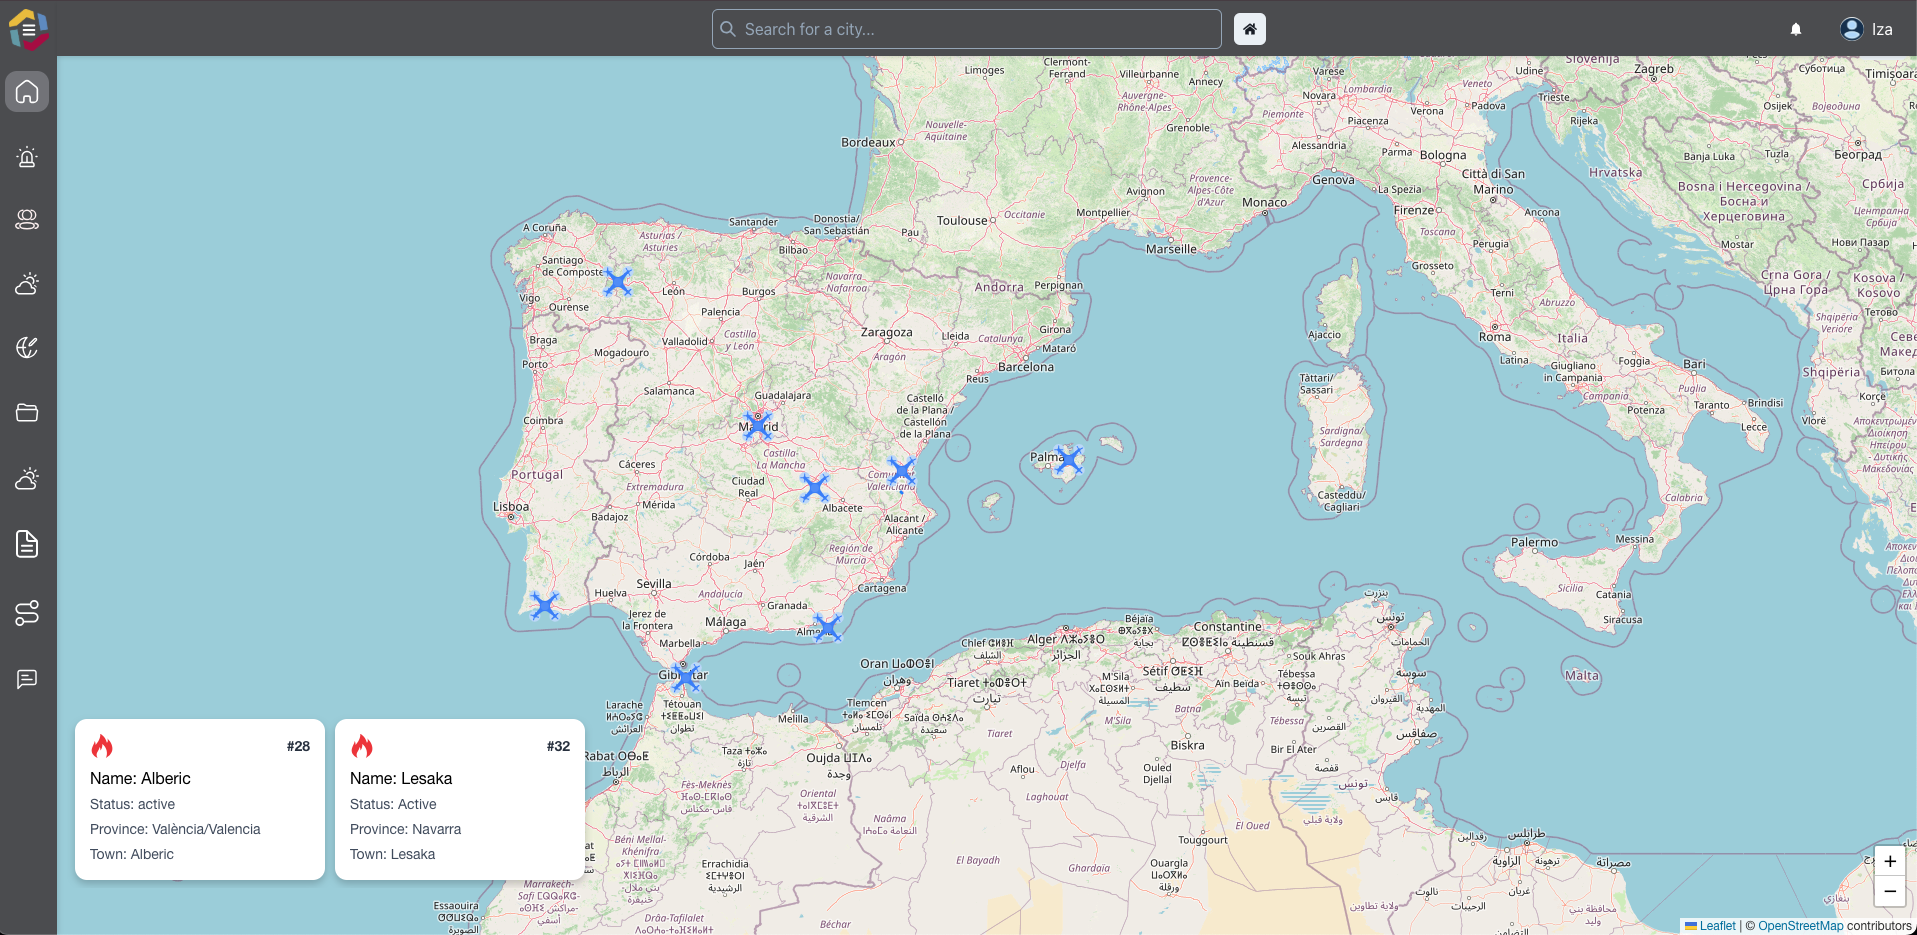Select the fire marker near Madrid
This screenshot has height=935, width=1917.
pyautogui.click(x=758, y=425)
